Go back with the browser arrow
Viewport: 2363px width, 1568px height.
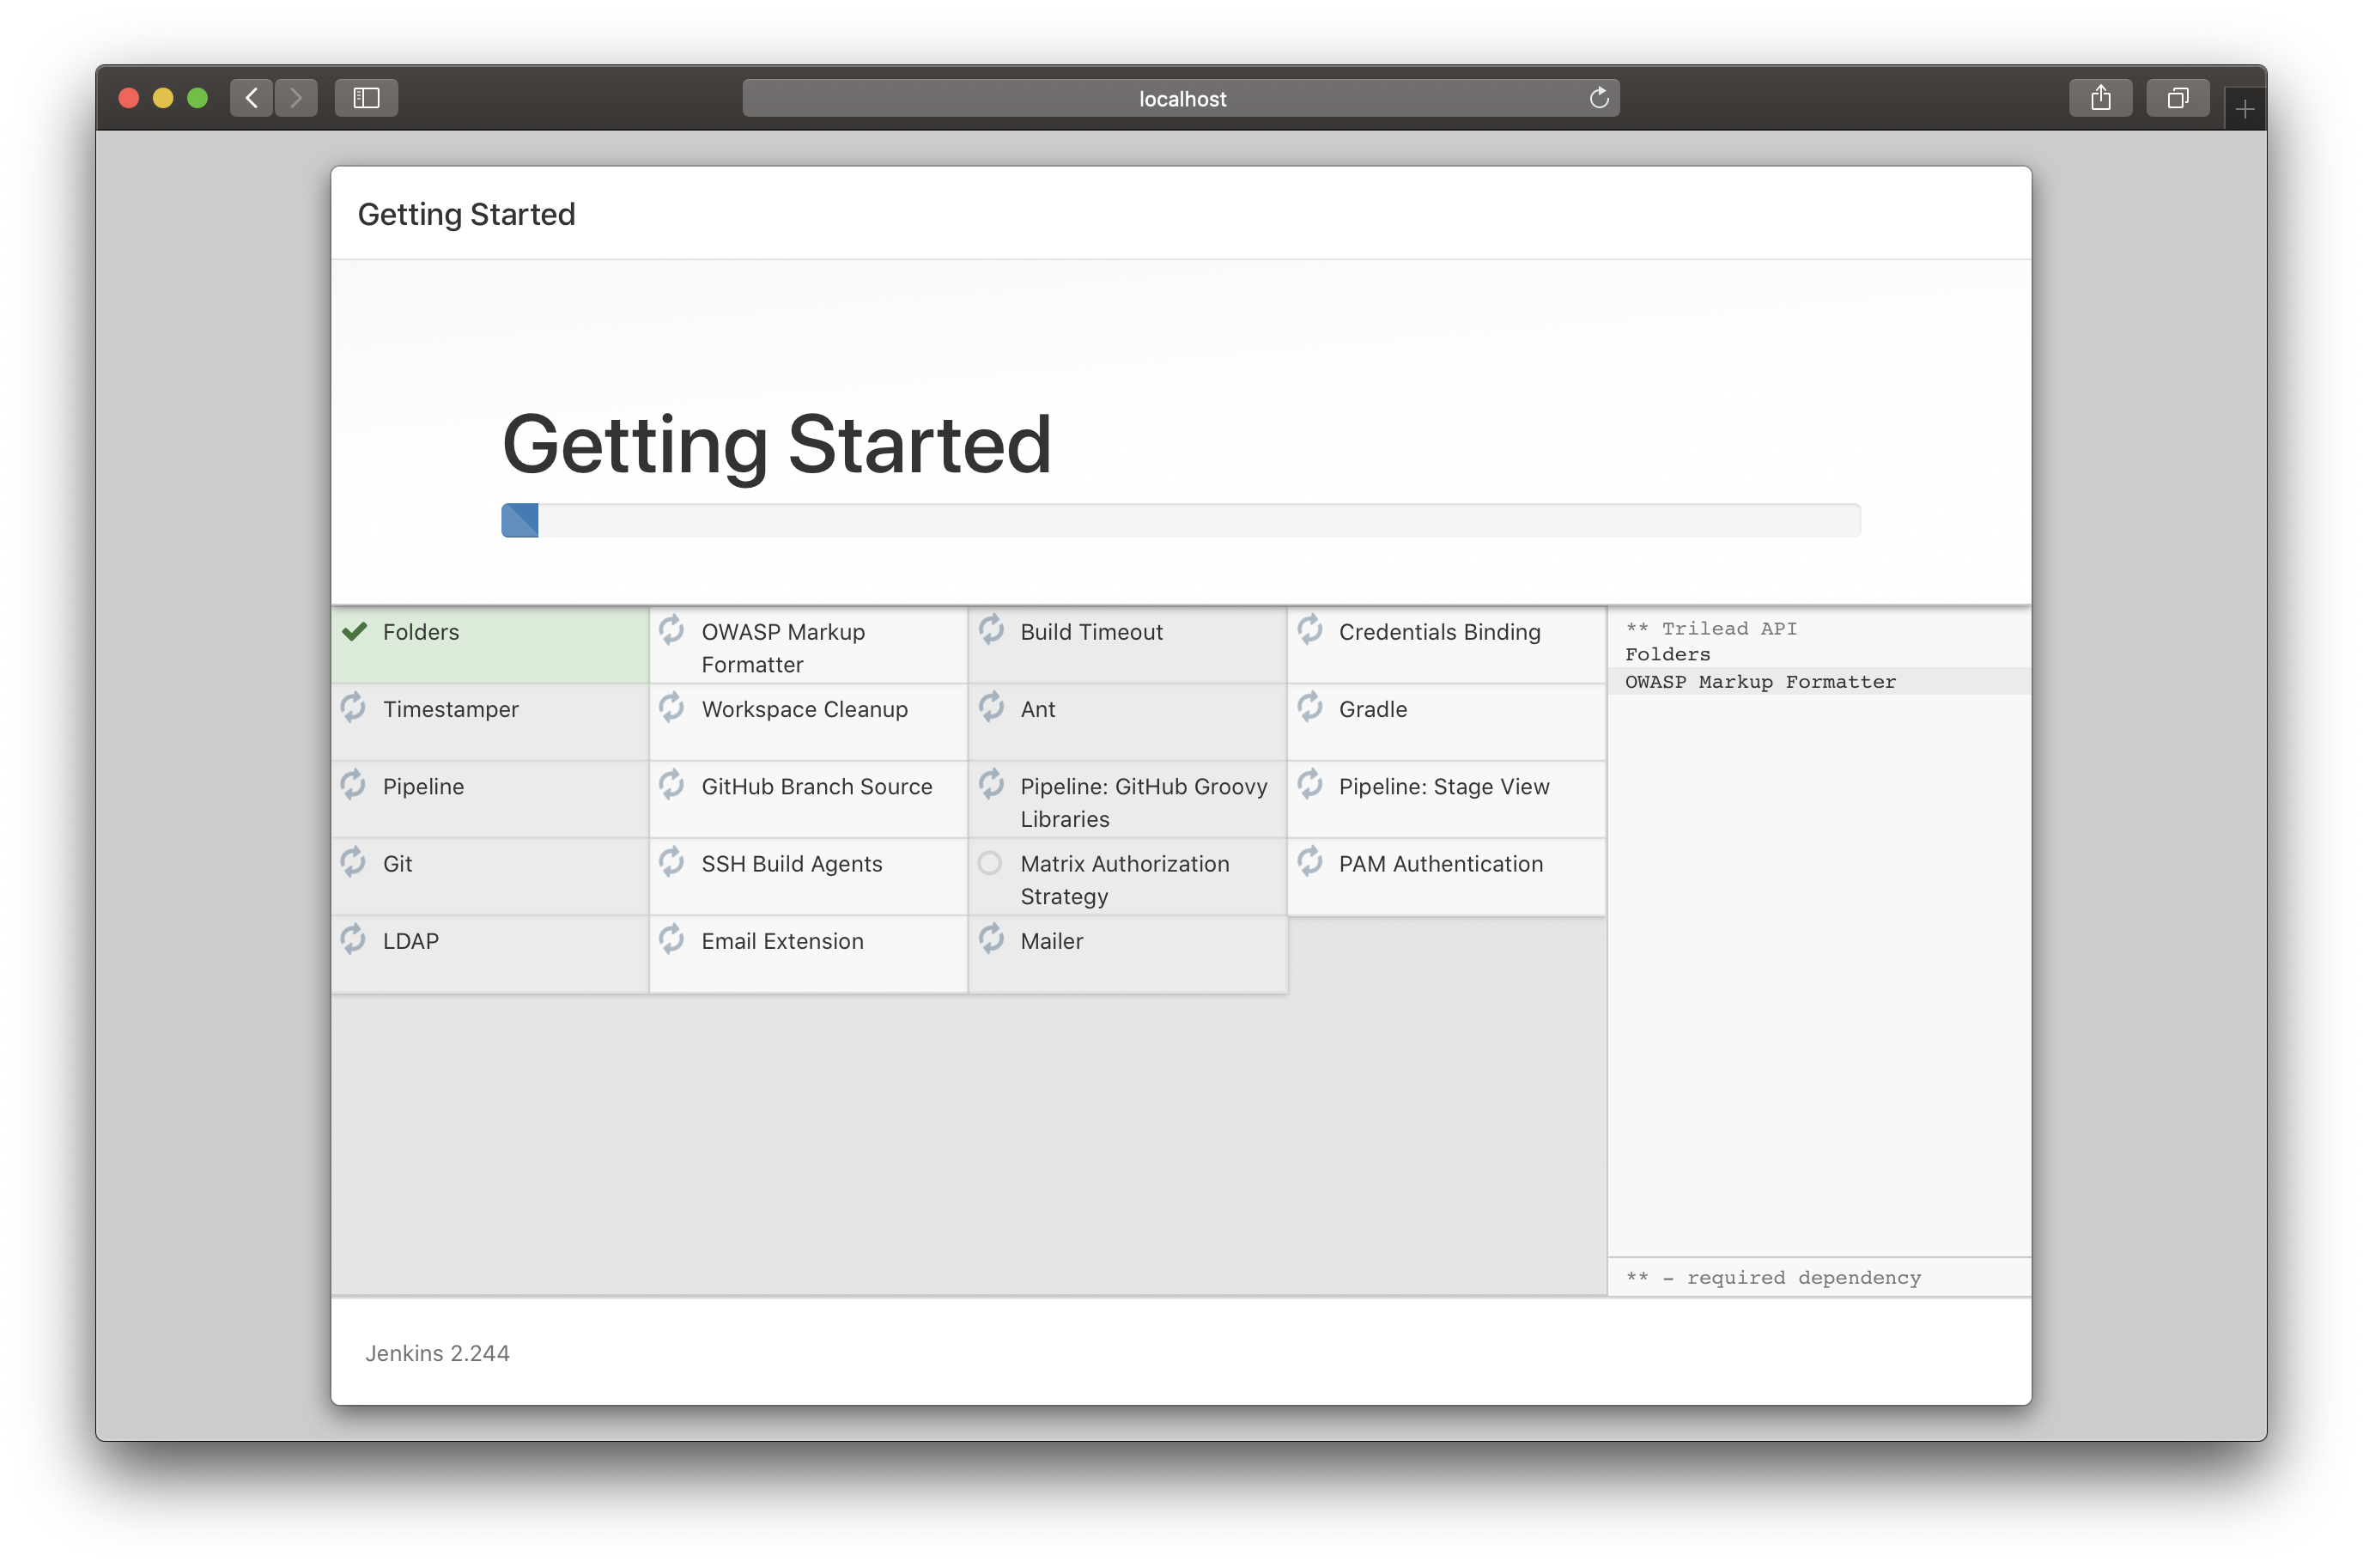tap(251, 98)
